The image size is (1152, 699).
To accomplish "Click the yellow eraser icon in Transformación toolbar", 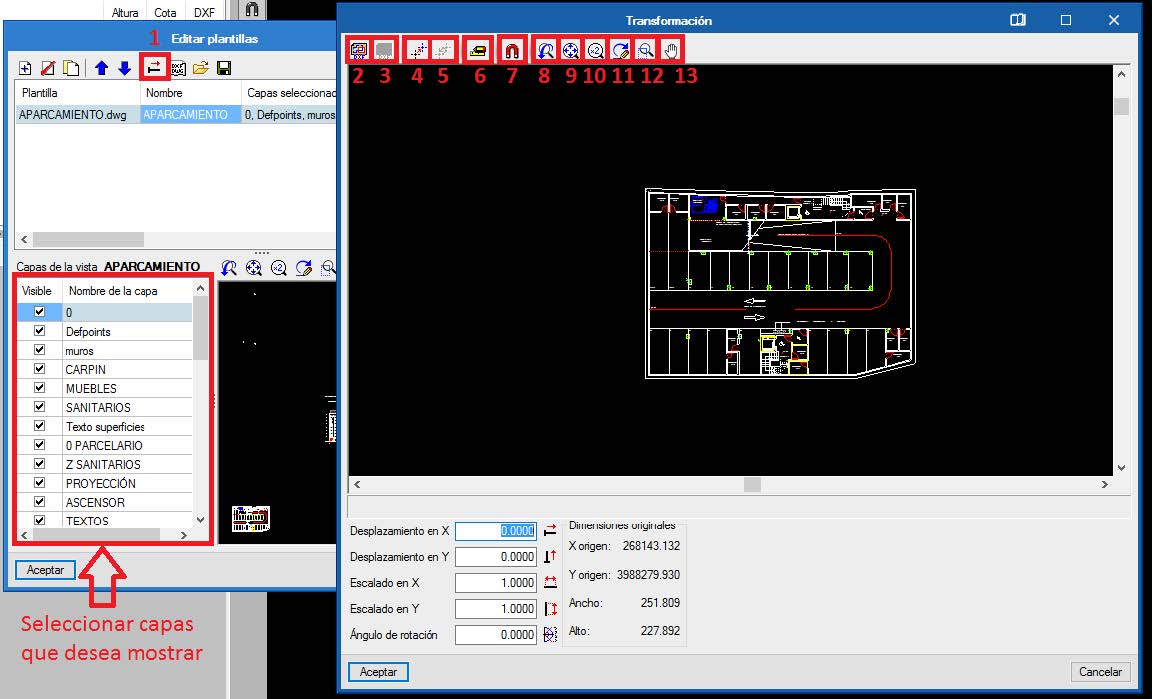I will pos(479,49).
